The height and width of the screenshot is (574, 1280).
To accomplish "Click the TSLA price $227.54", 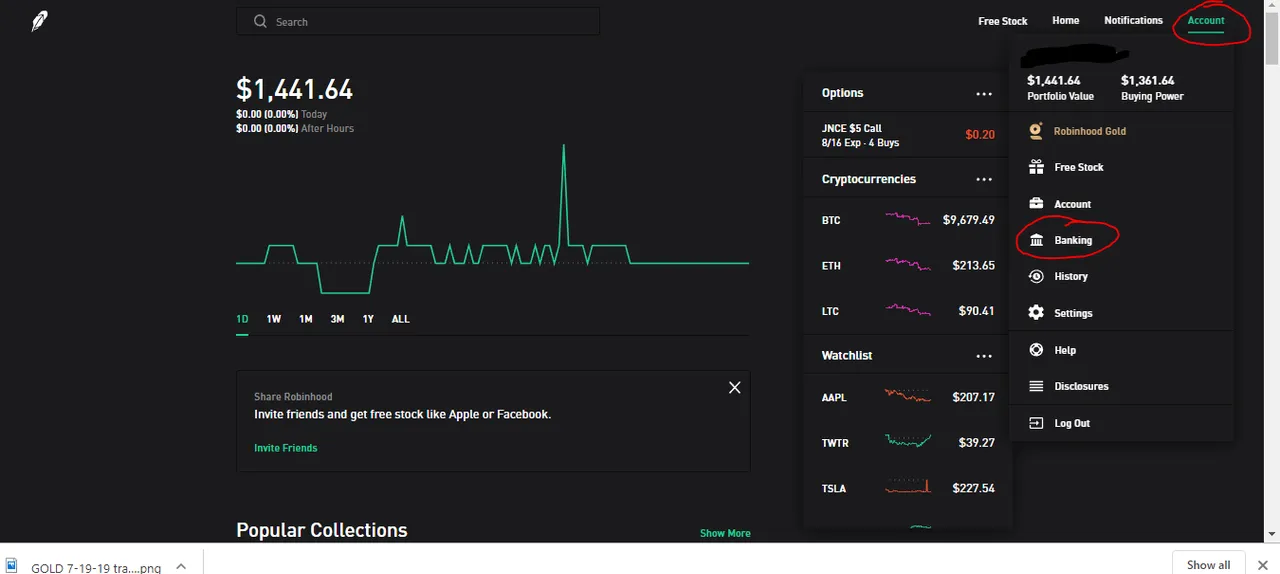I will 973,488.
